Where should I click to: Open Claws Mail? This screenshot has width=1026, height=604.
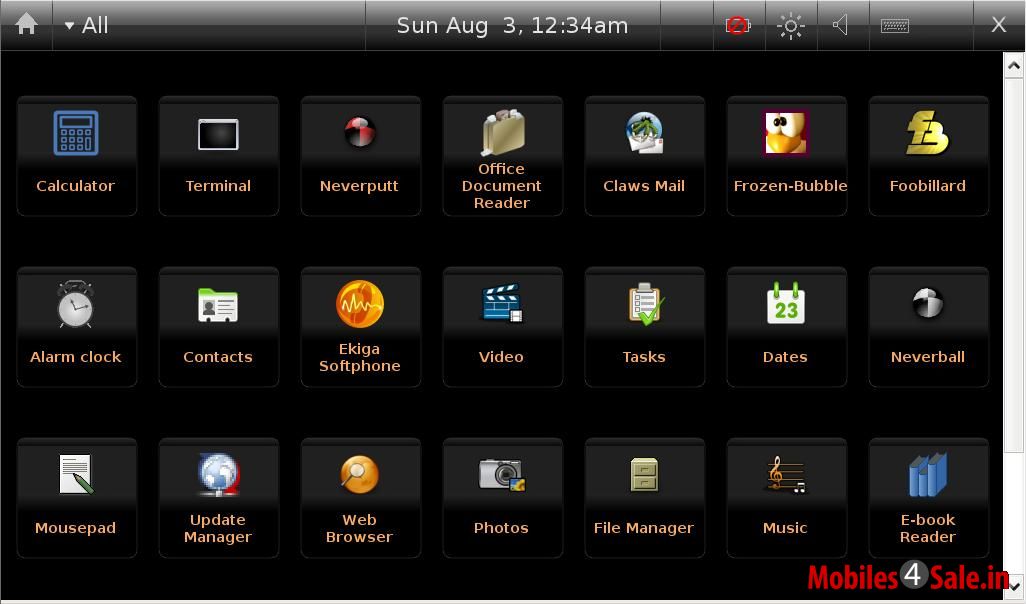point(644,155)
